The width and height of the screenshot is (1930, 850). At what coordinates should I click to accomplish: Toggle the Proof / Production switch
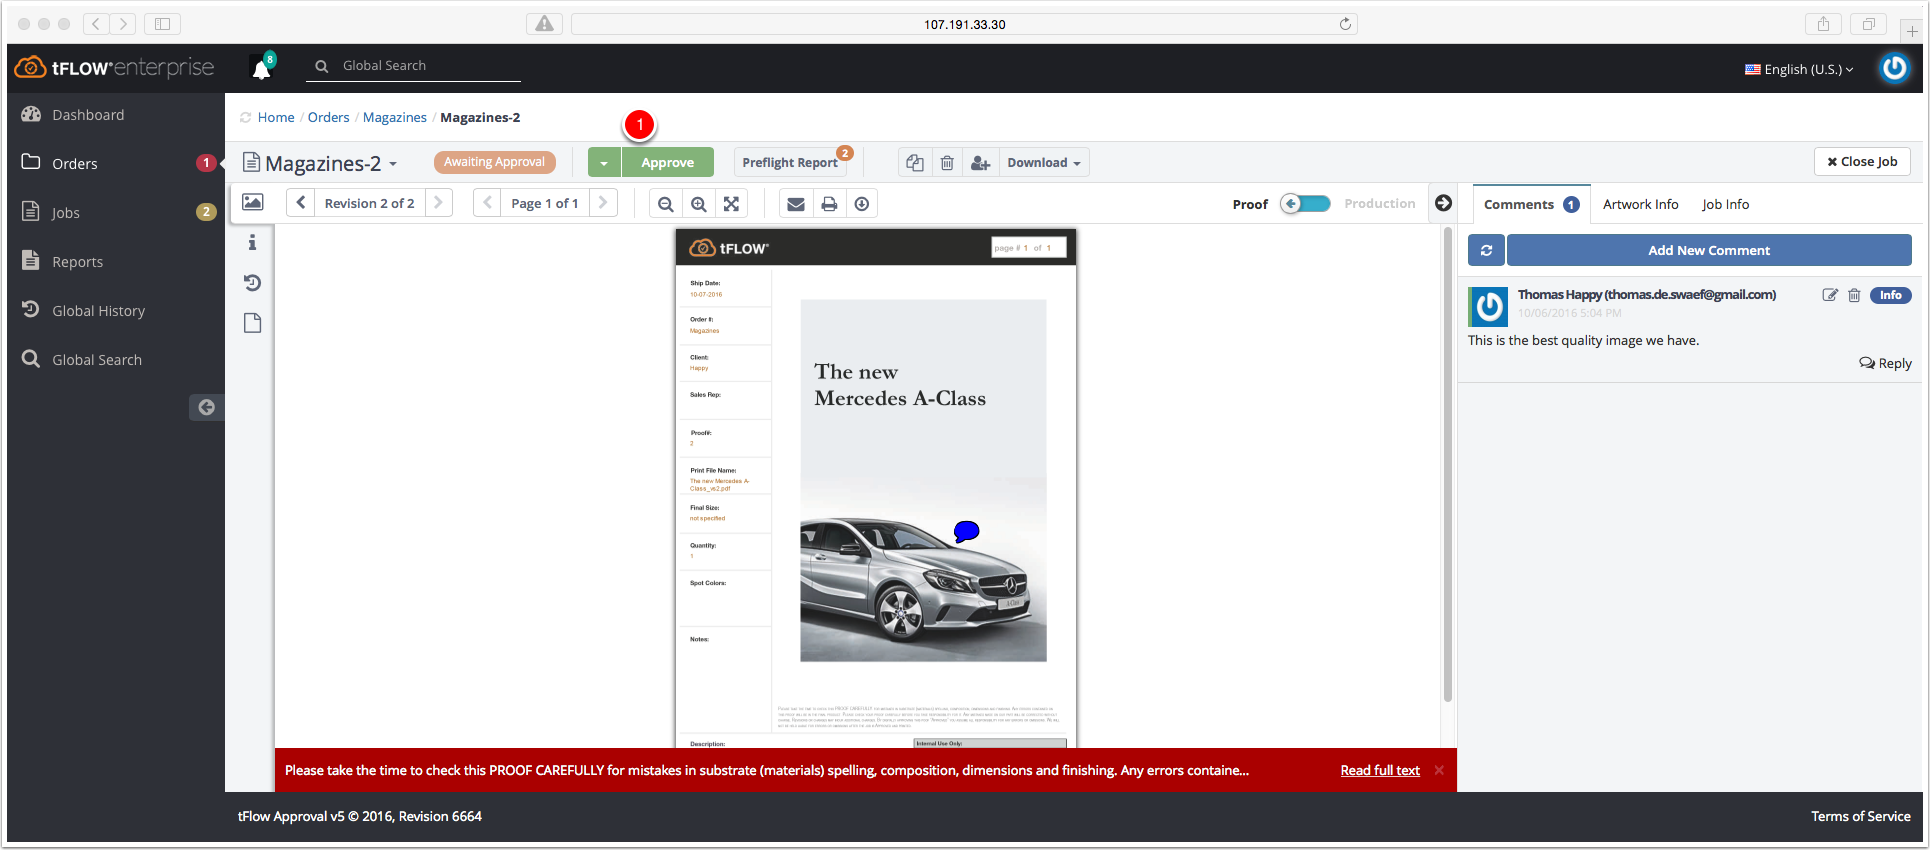1306,204
